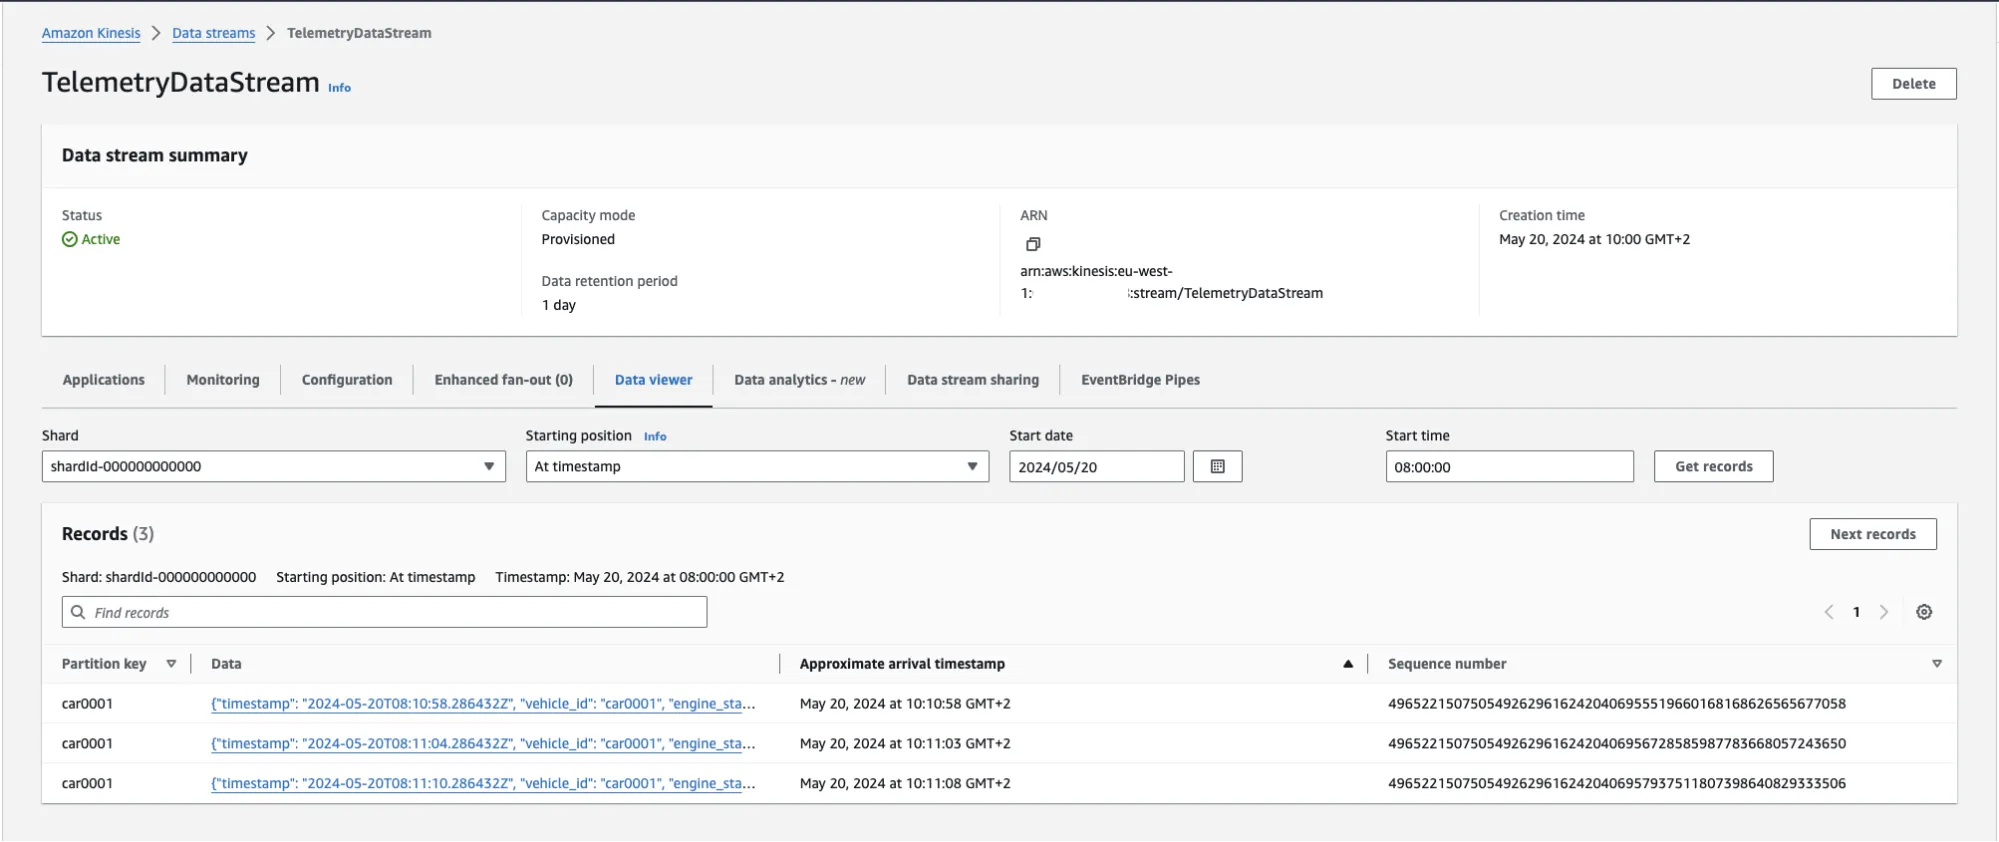Open the Starting position dropdown
The image size is (1999, 842).
[757, 466]
